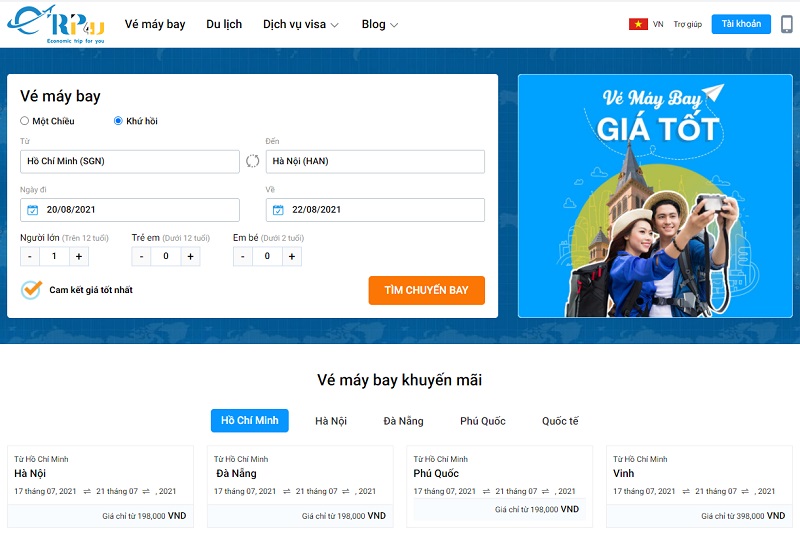Swap origin and destination with the circular arrows icon
Viewport: 800px width, 543px height.
pyautogui.click(x=253, y=161)
